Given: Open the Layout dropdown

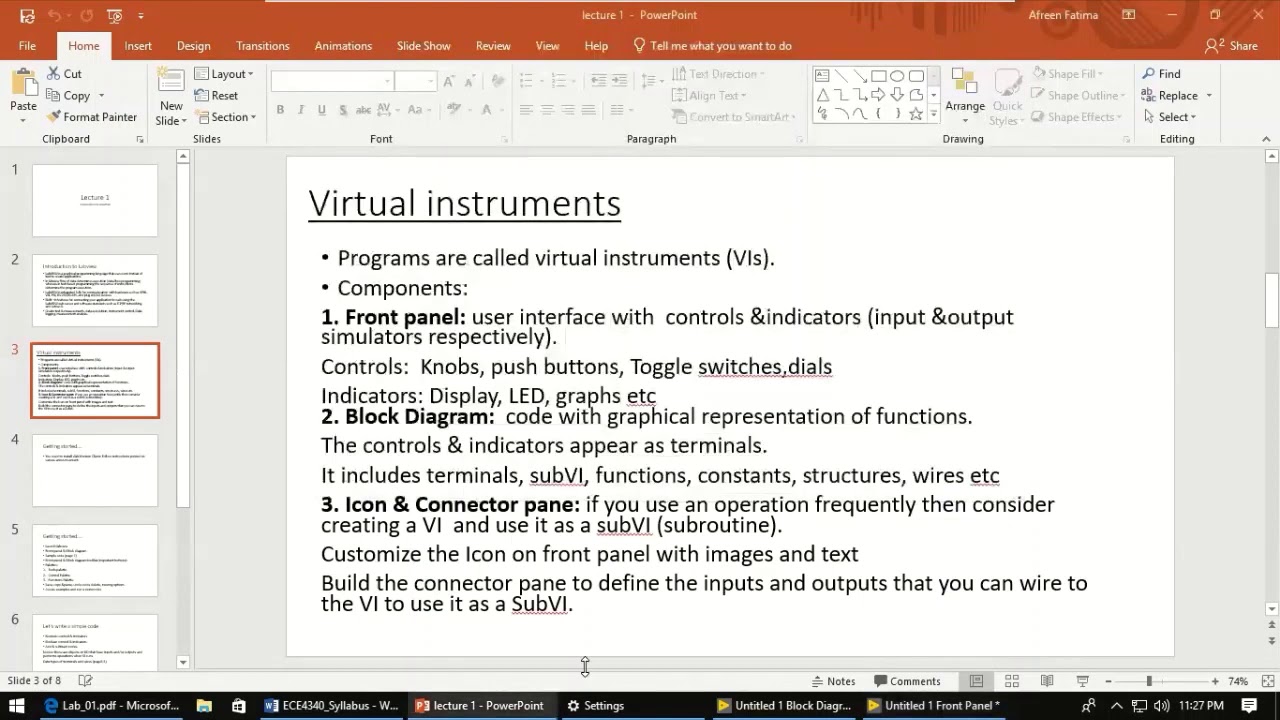Looking at the screenshot, I should (x=224, y=74).
